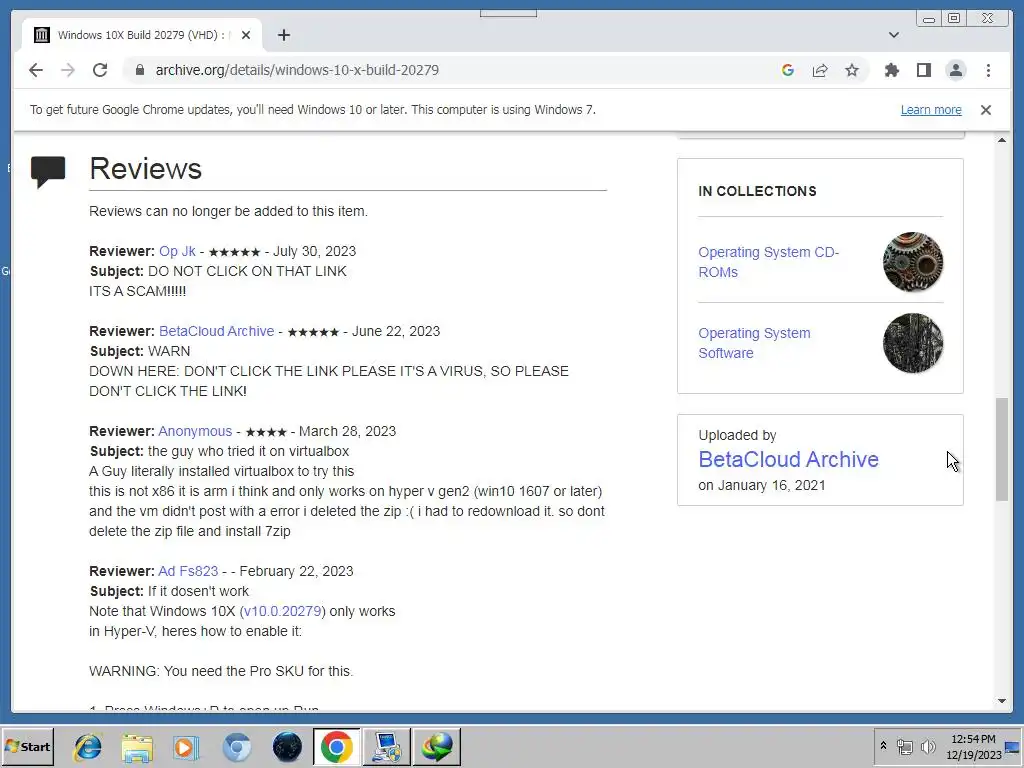
Task: Open Operating System CD-ROMs collection
Action: coord(768,262)
